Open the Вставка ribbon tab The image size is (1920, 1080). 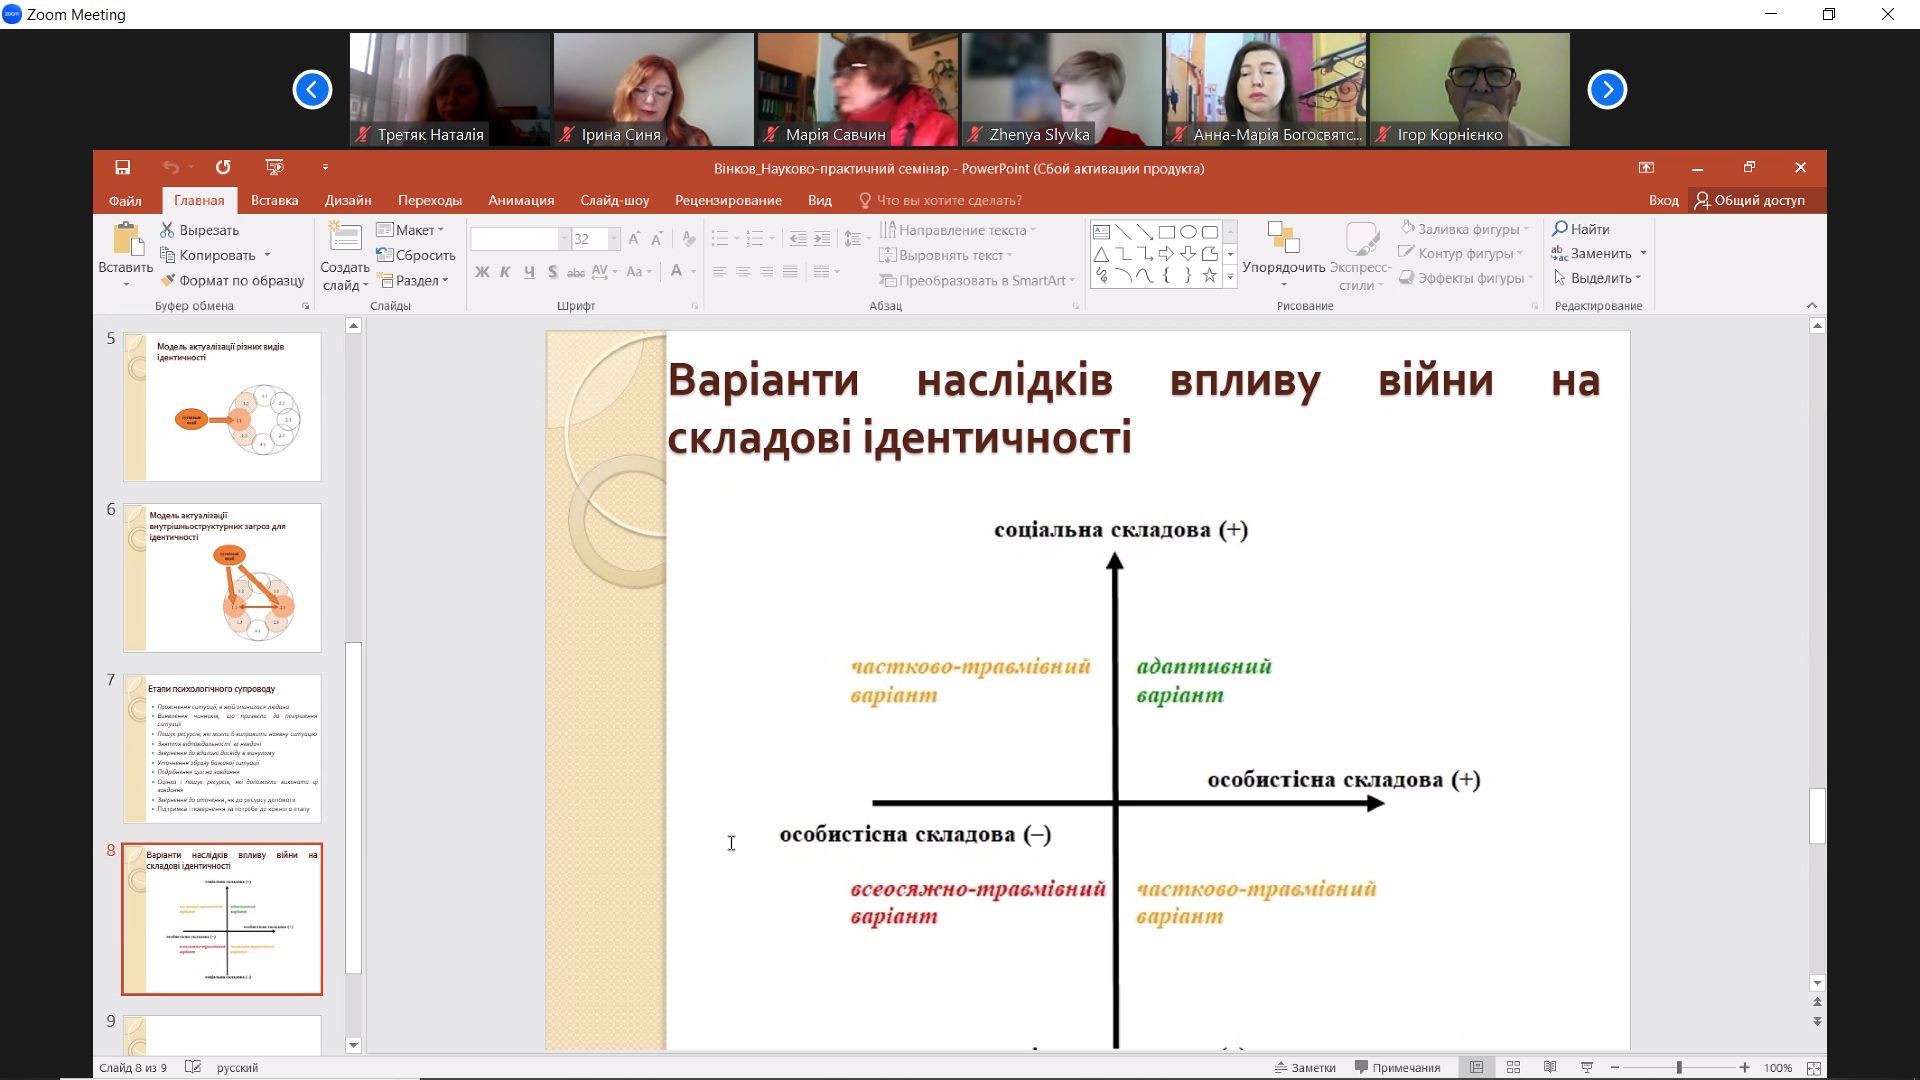coord(274,200)
